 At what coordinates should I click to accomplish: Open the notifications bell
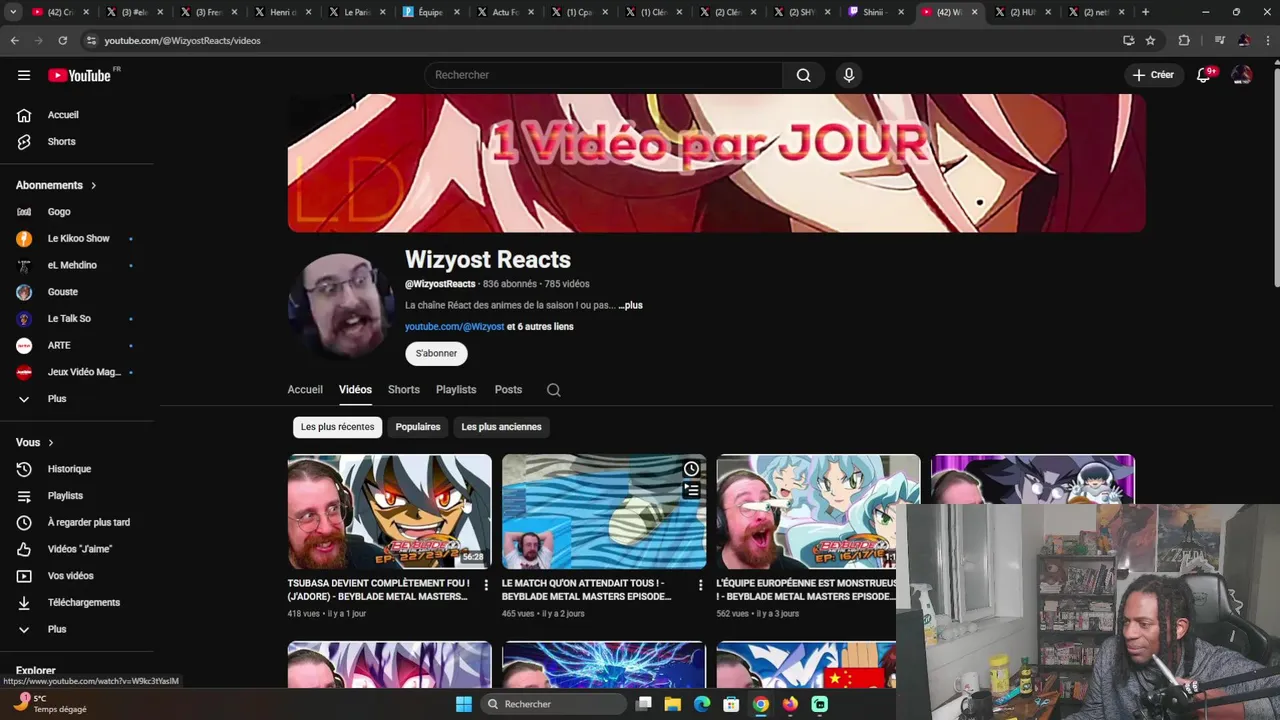tap(1204, 75)
